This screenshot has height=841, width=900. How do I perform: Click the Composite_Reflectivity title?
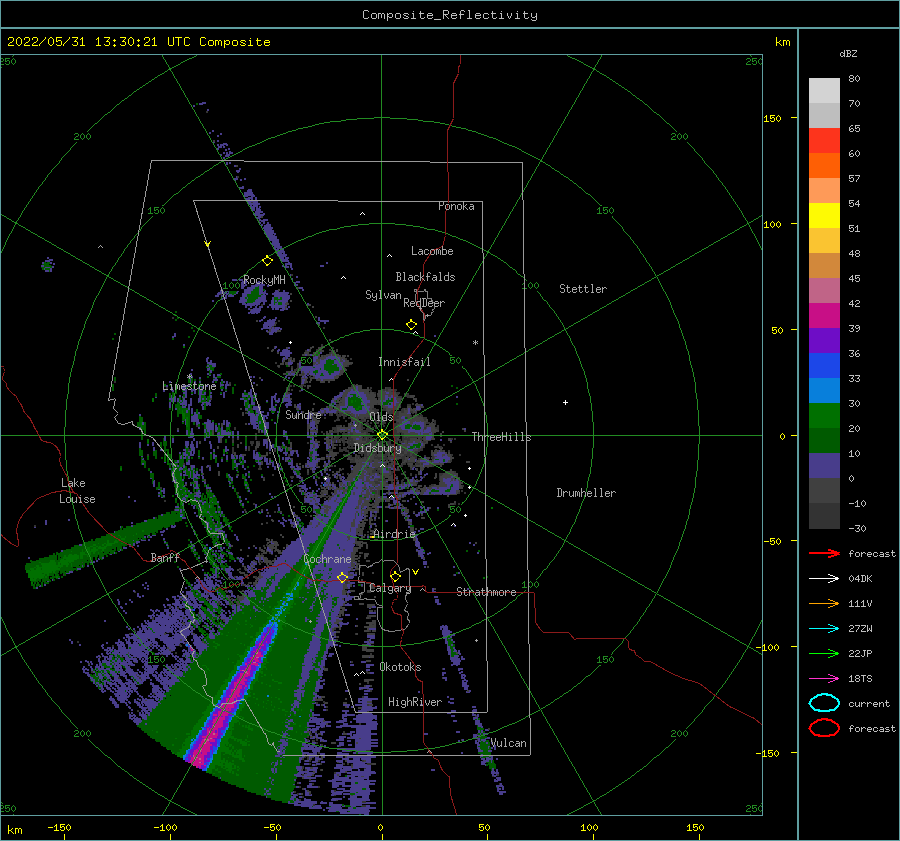tap(450, 14)
